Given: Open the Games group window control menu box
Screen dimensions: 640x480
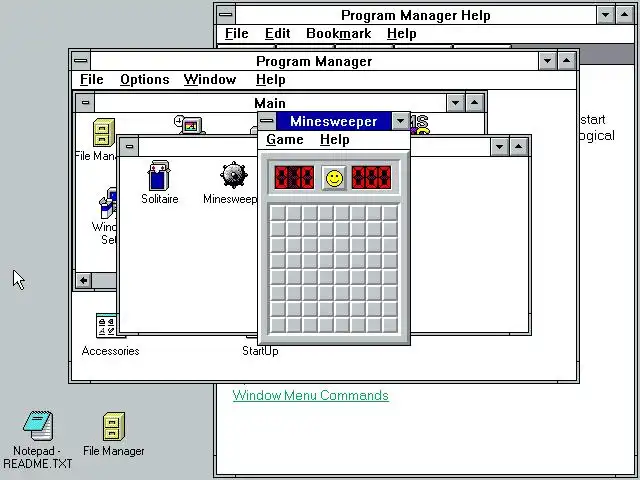Looking at the screenshot, I should click(129, 147).
